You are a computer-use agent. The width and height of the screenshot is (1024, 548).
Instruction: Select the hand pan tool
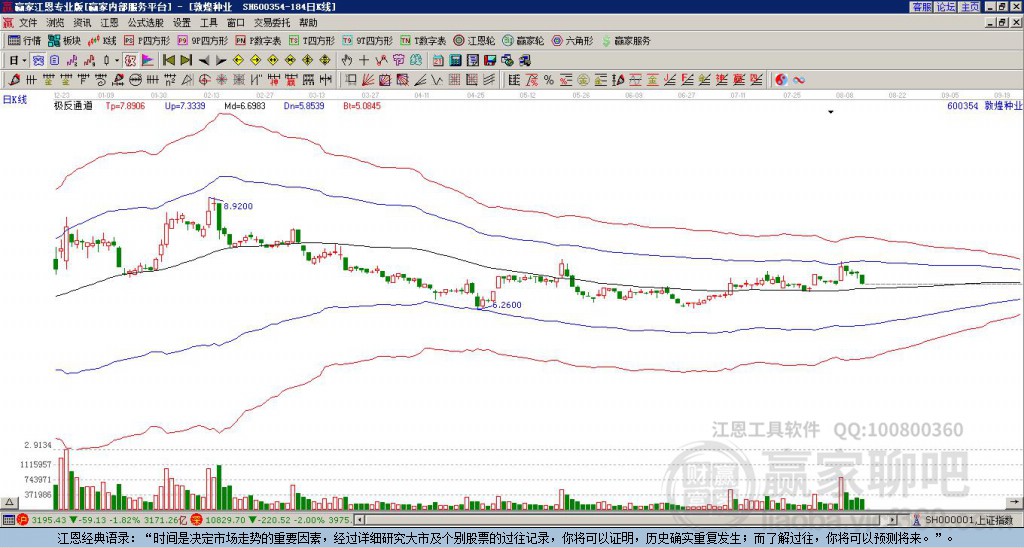click(347, 61)
